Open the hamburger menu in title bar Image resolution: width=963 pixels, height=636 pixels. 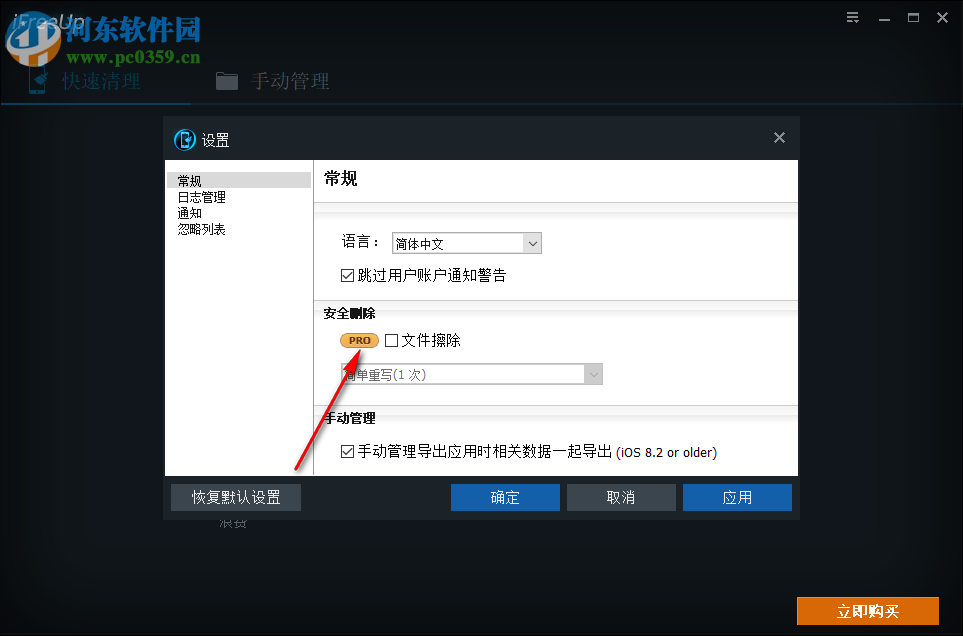[852, 17]
